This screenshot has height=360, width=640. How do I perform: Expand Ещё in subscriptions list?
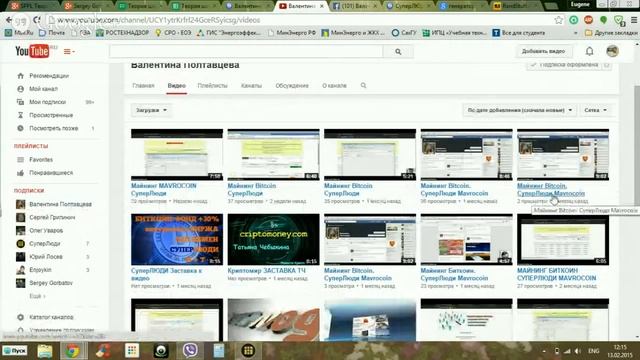coord(37,296)
